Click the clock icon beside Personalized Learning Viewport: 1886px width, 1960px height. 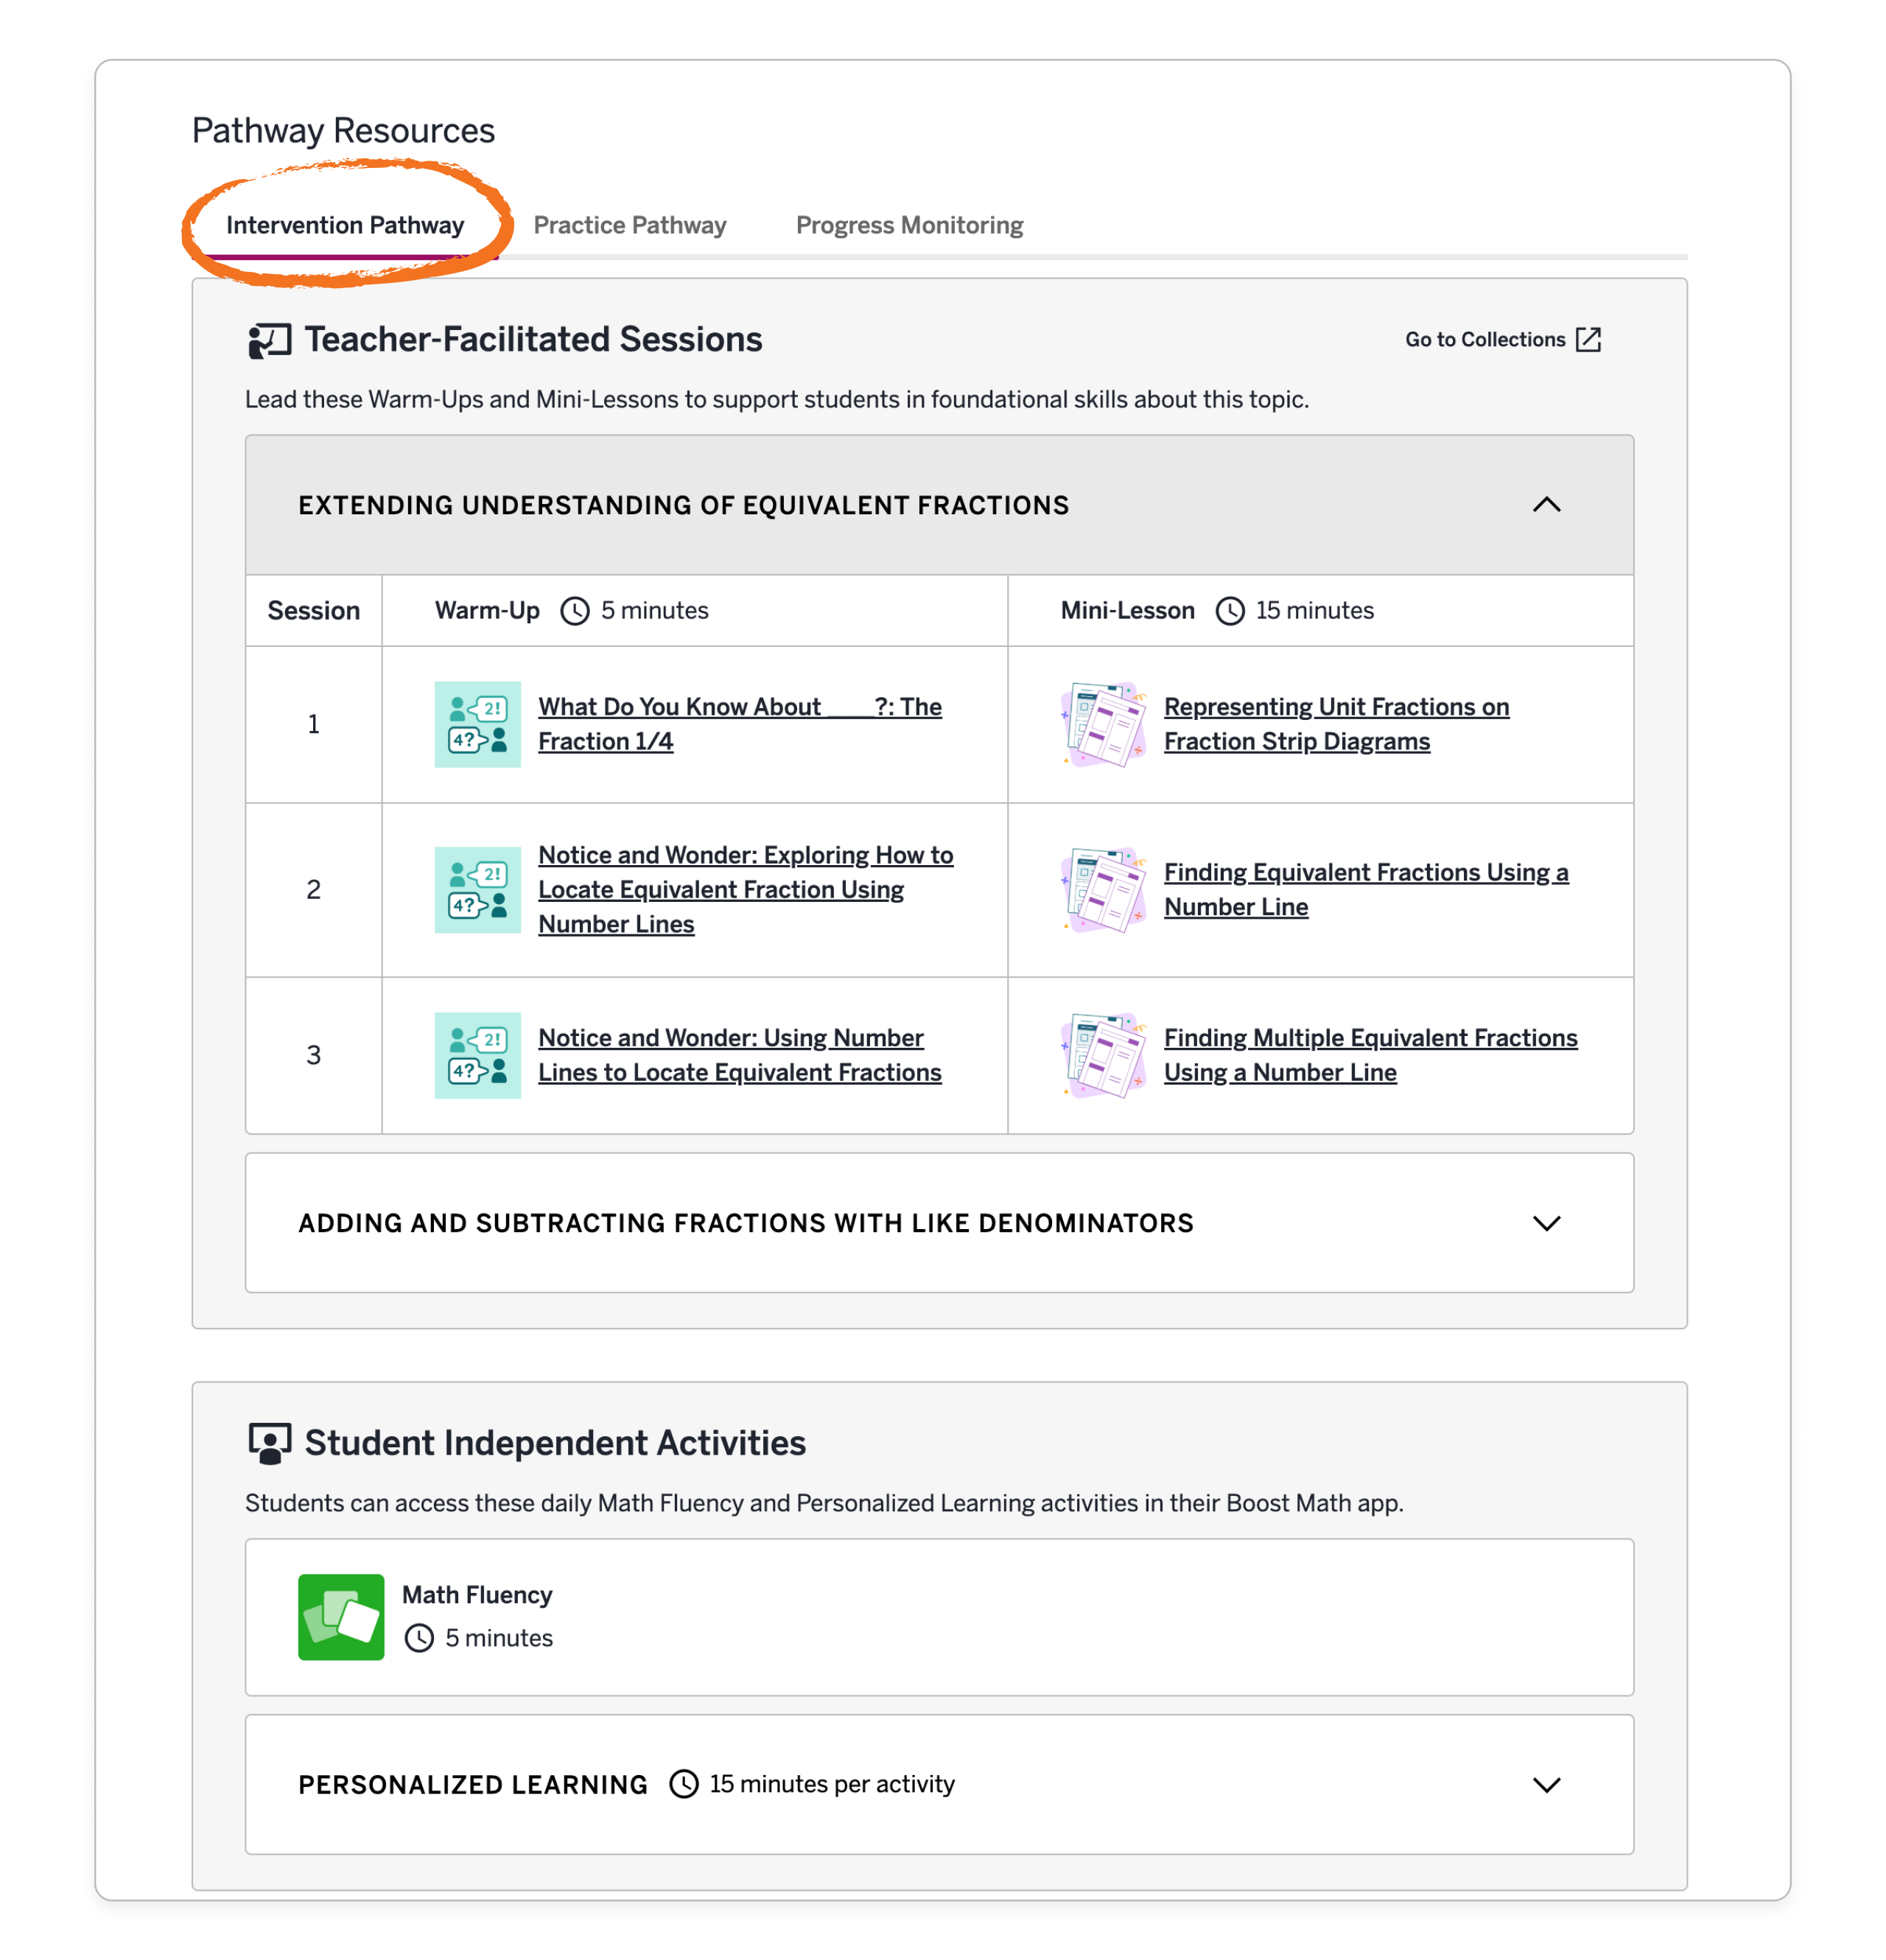coord(683,1784)
